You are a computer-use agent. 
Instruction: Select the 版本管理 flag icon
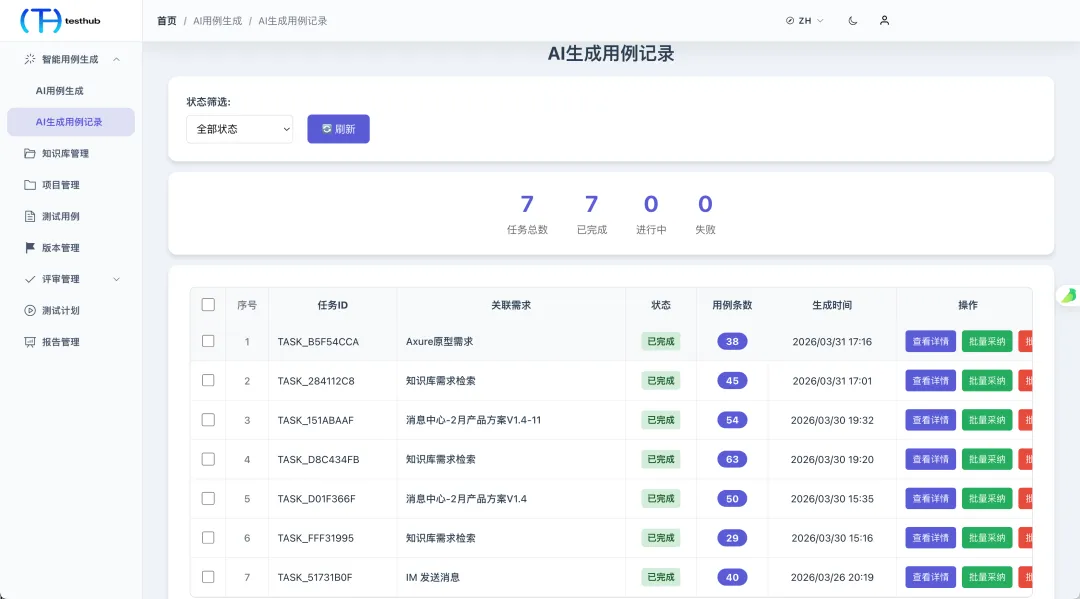[x=30, y=248]
